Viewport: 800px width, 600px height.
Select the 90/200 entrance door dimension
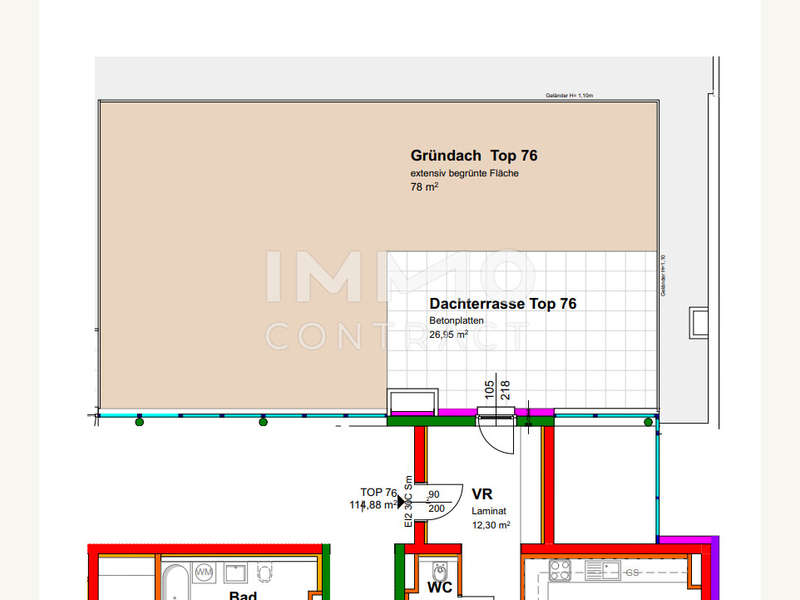point(434,501)
